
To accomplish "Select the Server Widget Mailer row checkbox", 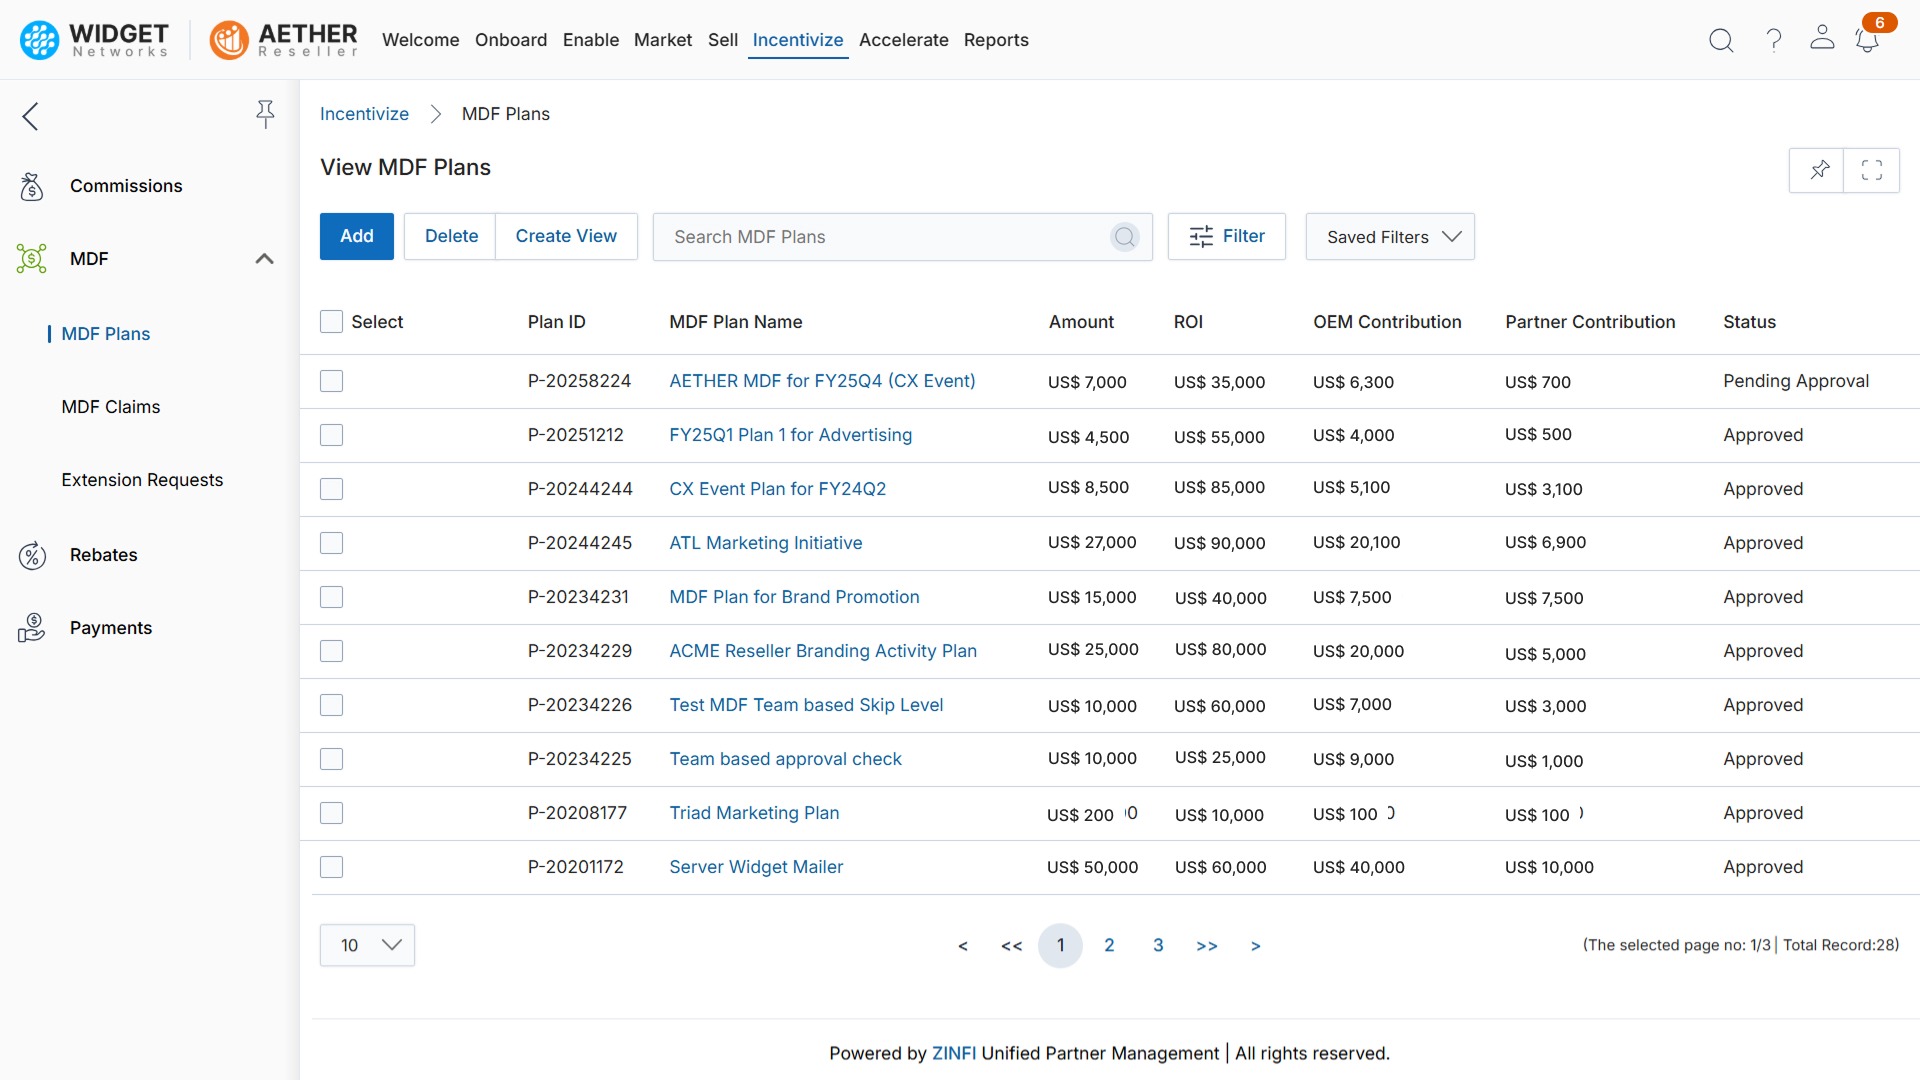I will point(331,867).
